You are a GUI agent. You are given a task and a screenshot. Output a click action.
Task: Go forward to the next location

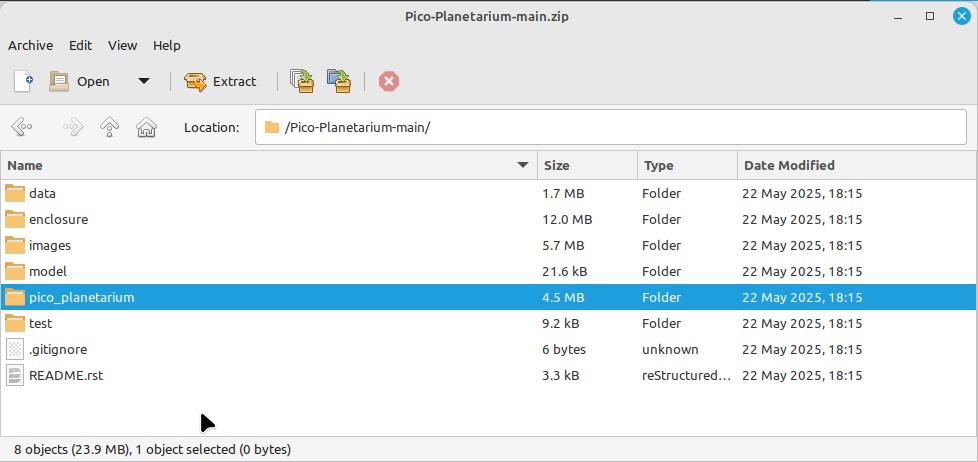[x=73, y=127]
